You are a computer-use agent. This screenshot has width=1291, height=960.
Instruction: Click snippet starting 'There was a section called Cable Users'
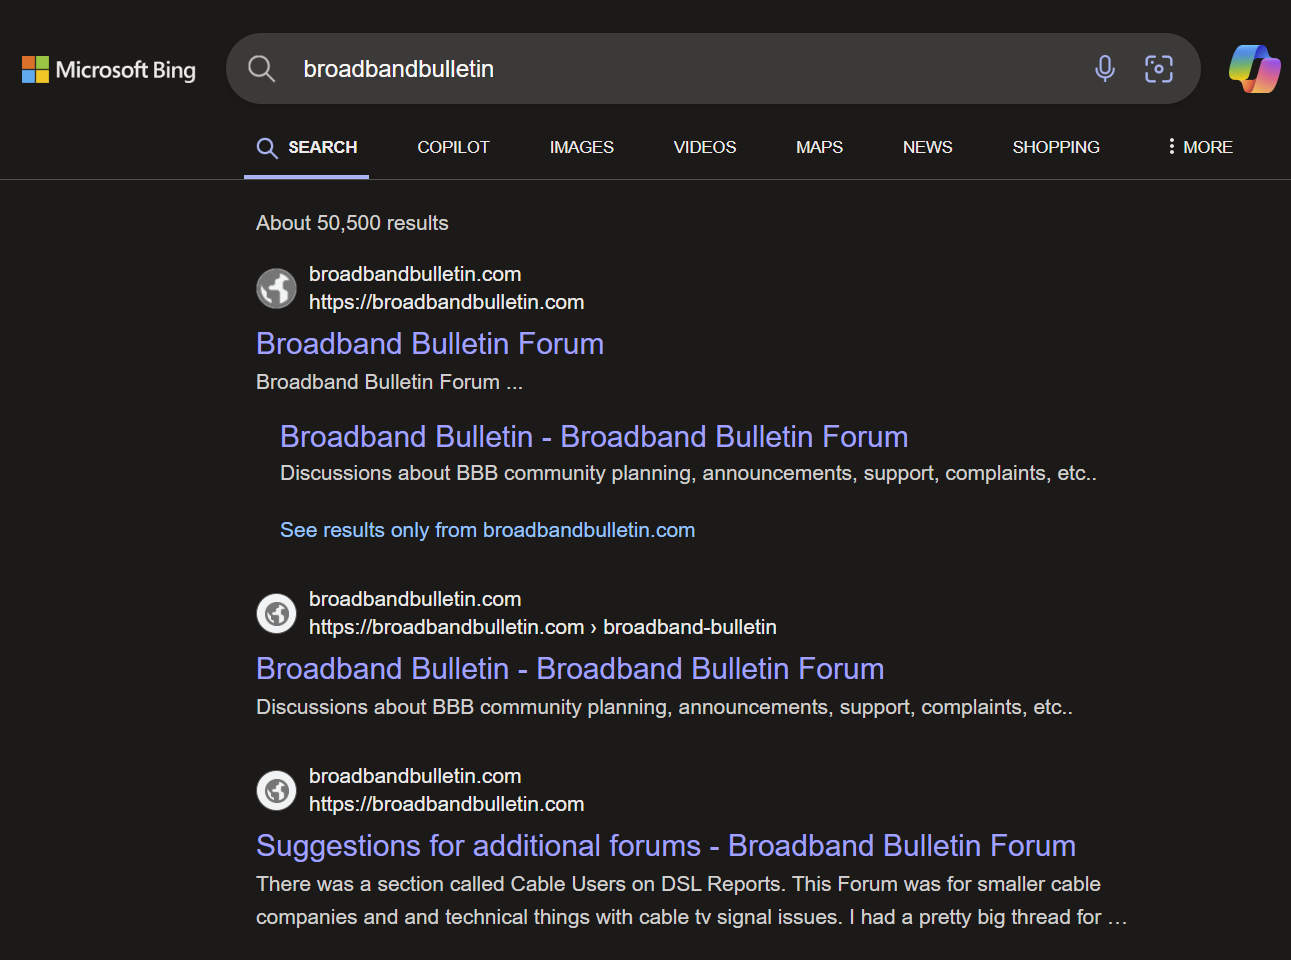pyautogui.click(x=691, y=900)
